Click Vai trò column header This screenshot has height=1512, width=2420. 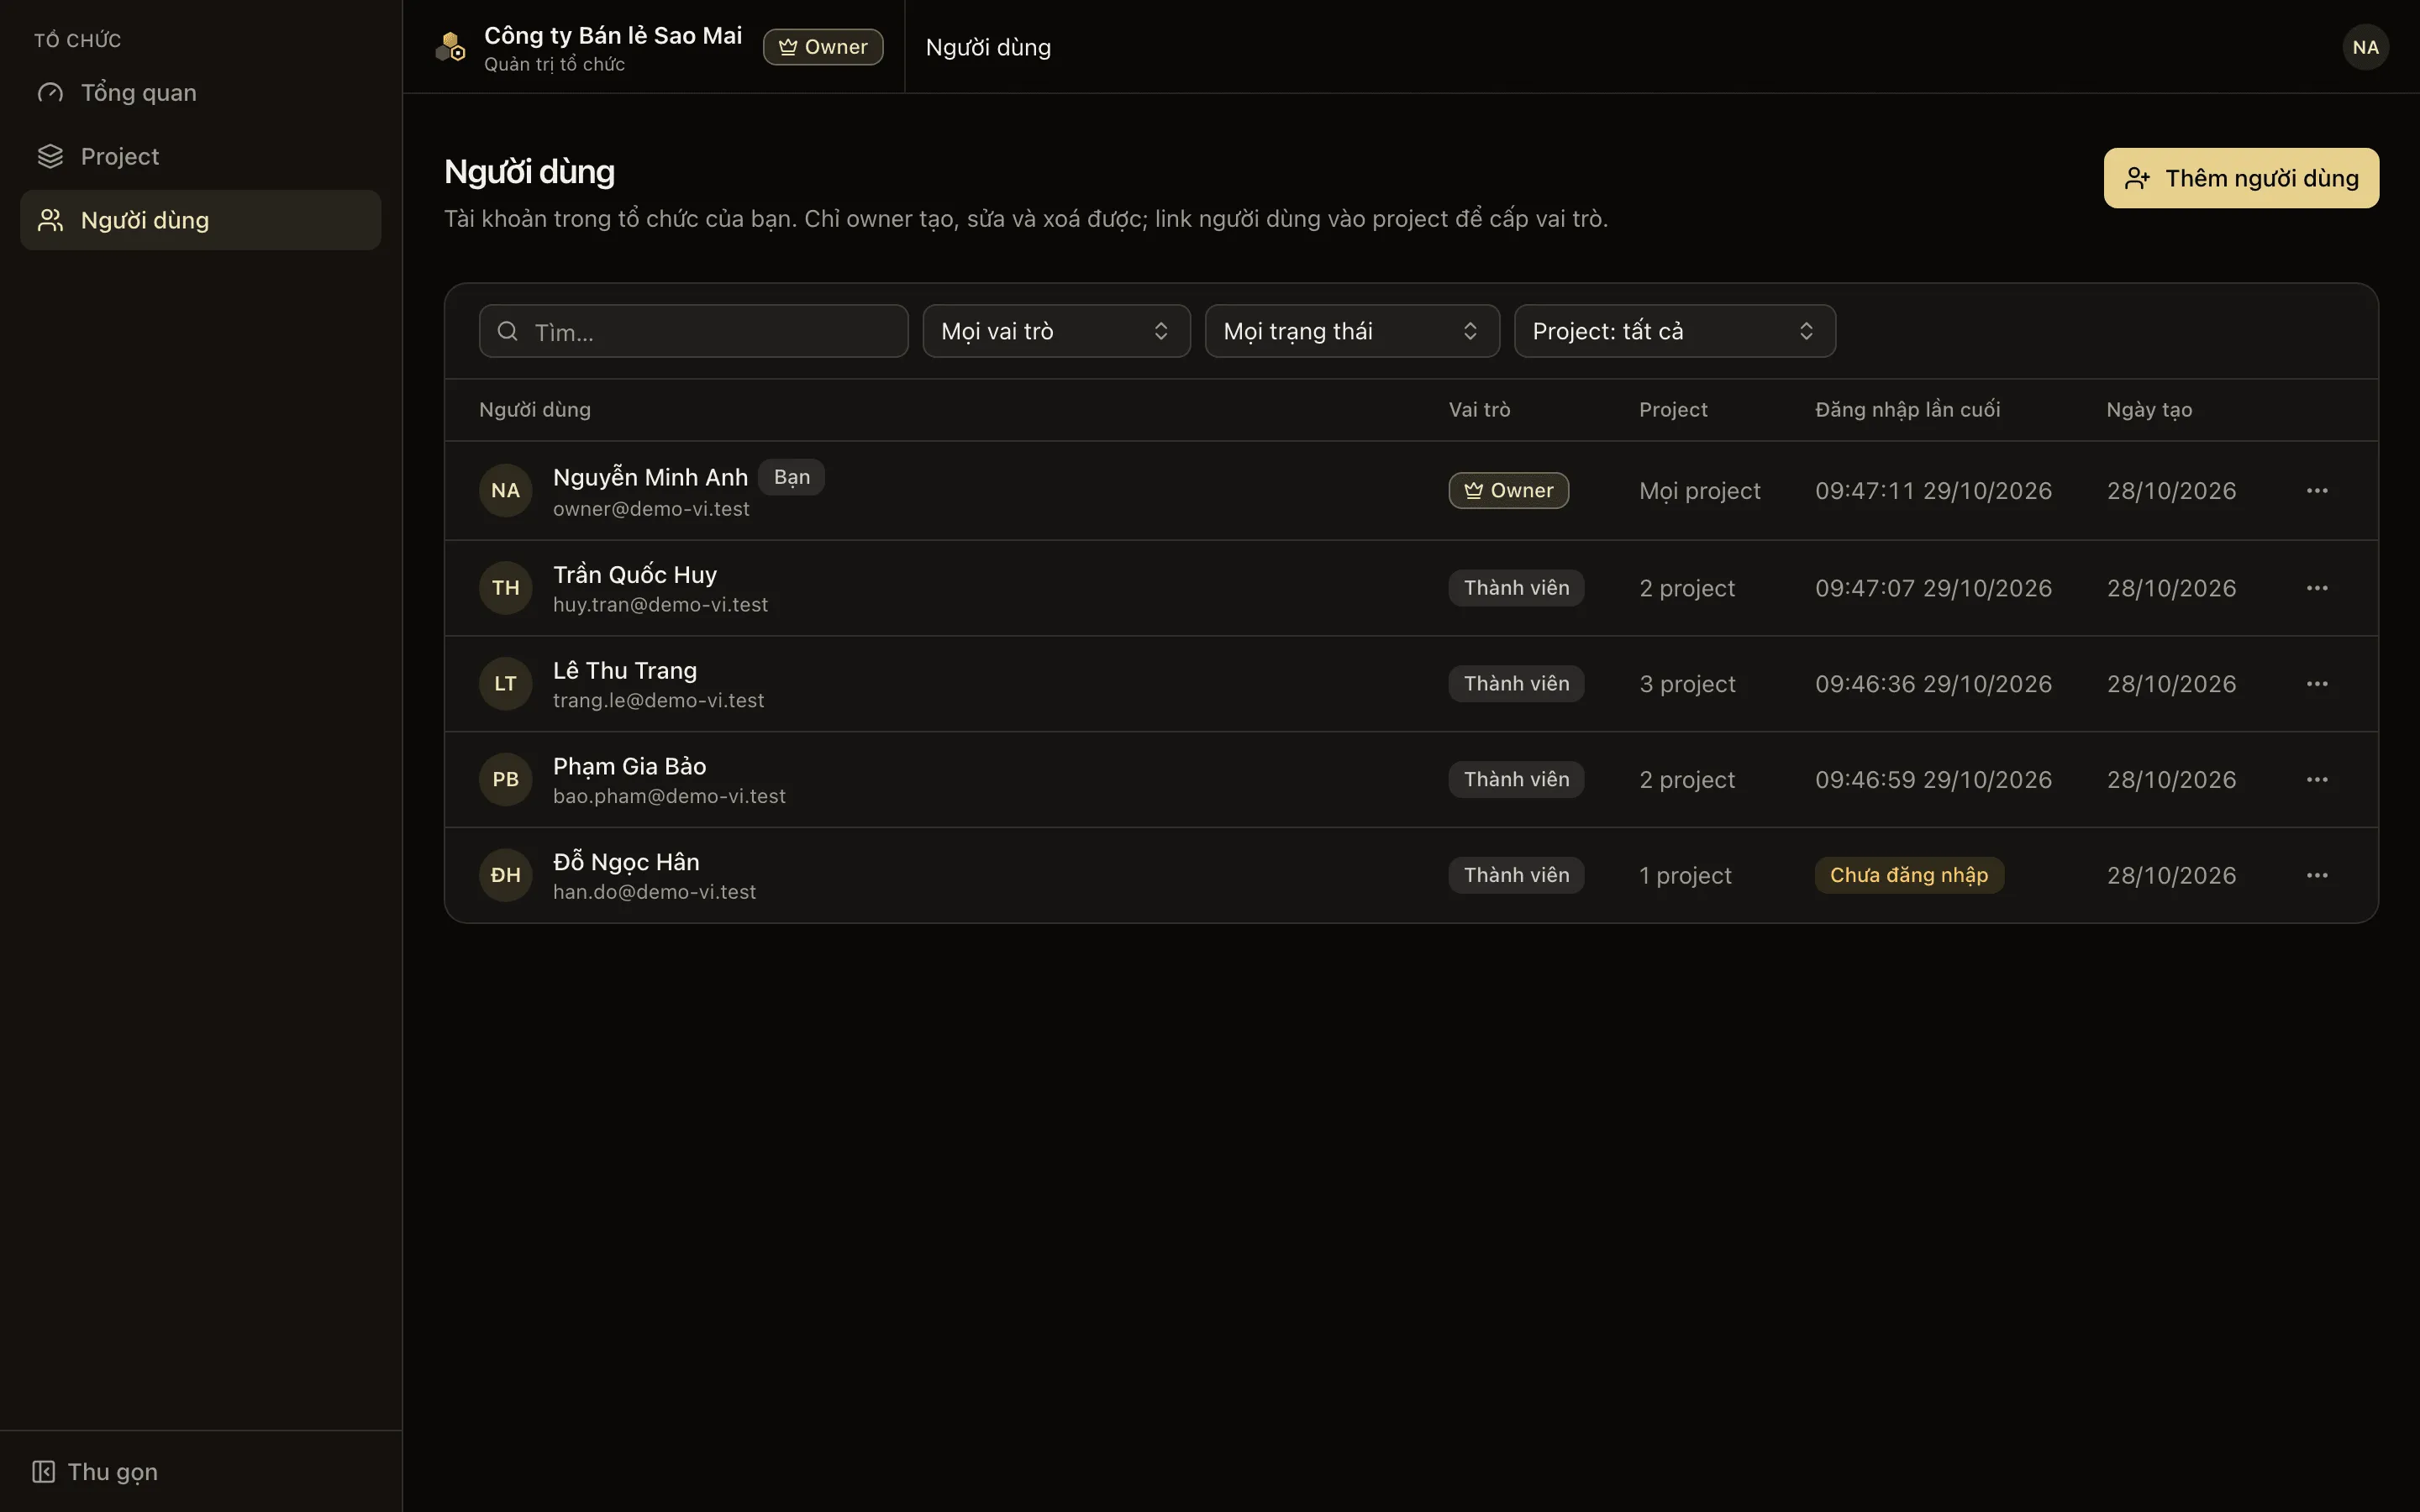tap(1479, 410)
